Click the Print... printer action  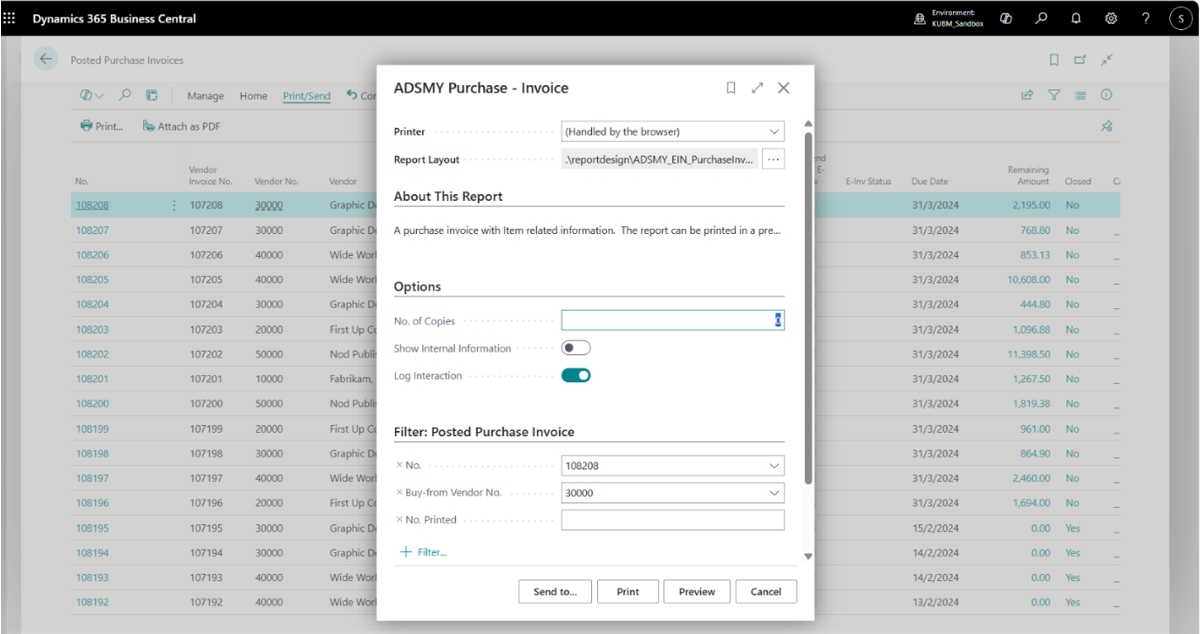(101, 126)
